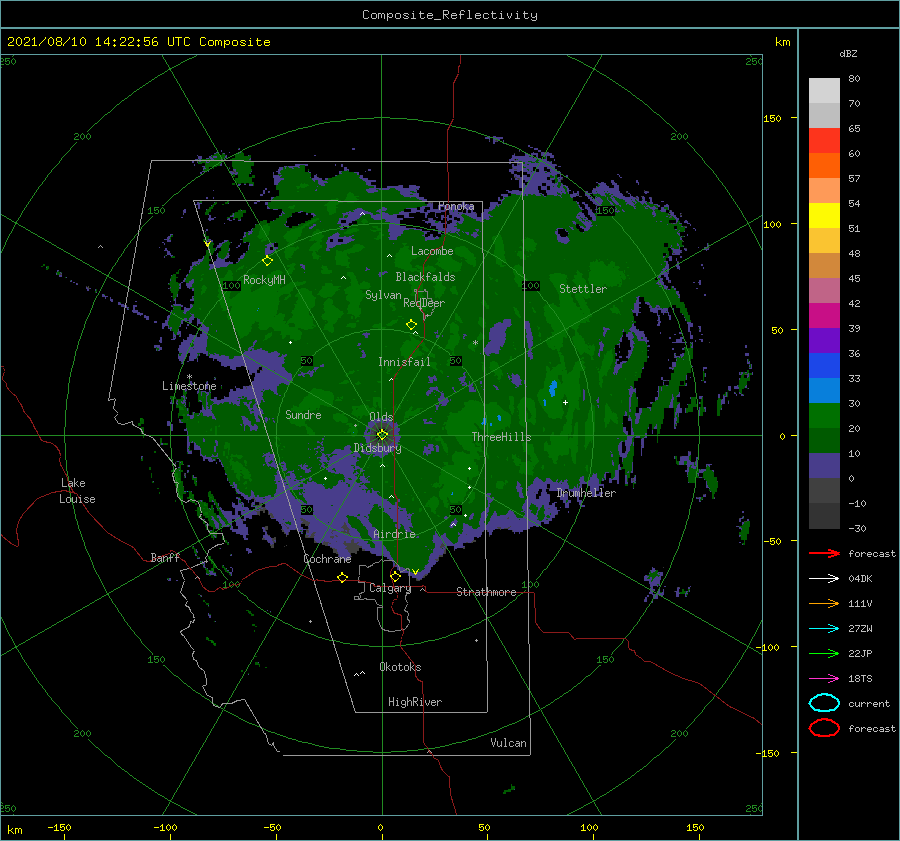
Task: Click the Olds town label
Action: point(381,417)
